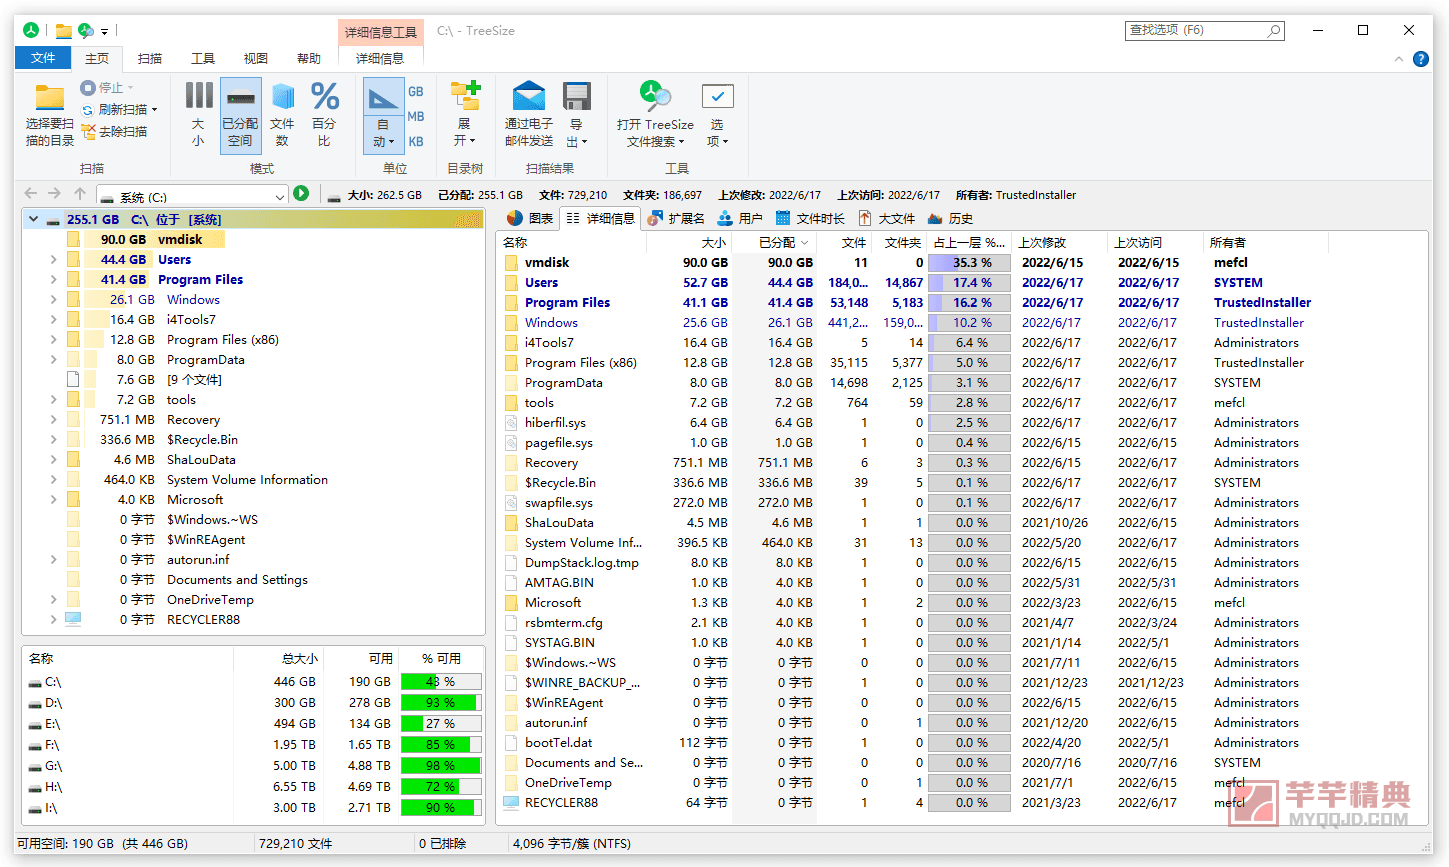Set display unit to MB
Image resolution: width=1449 pixels, height=867 pixels.
click(416, 116)
